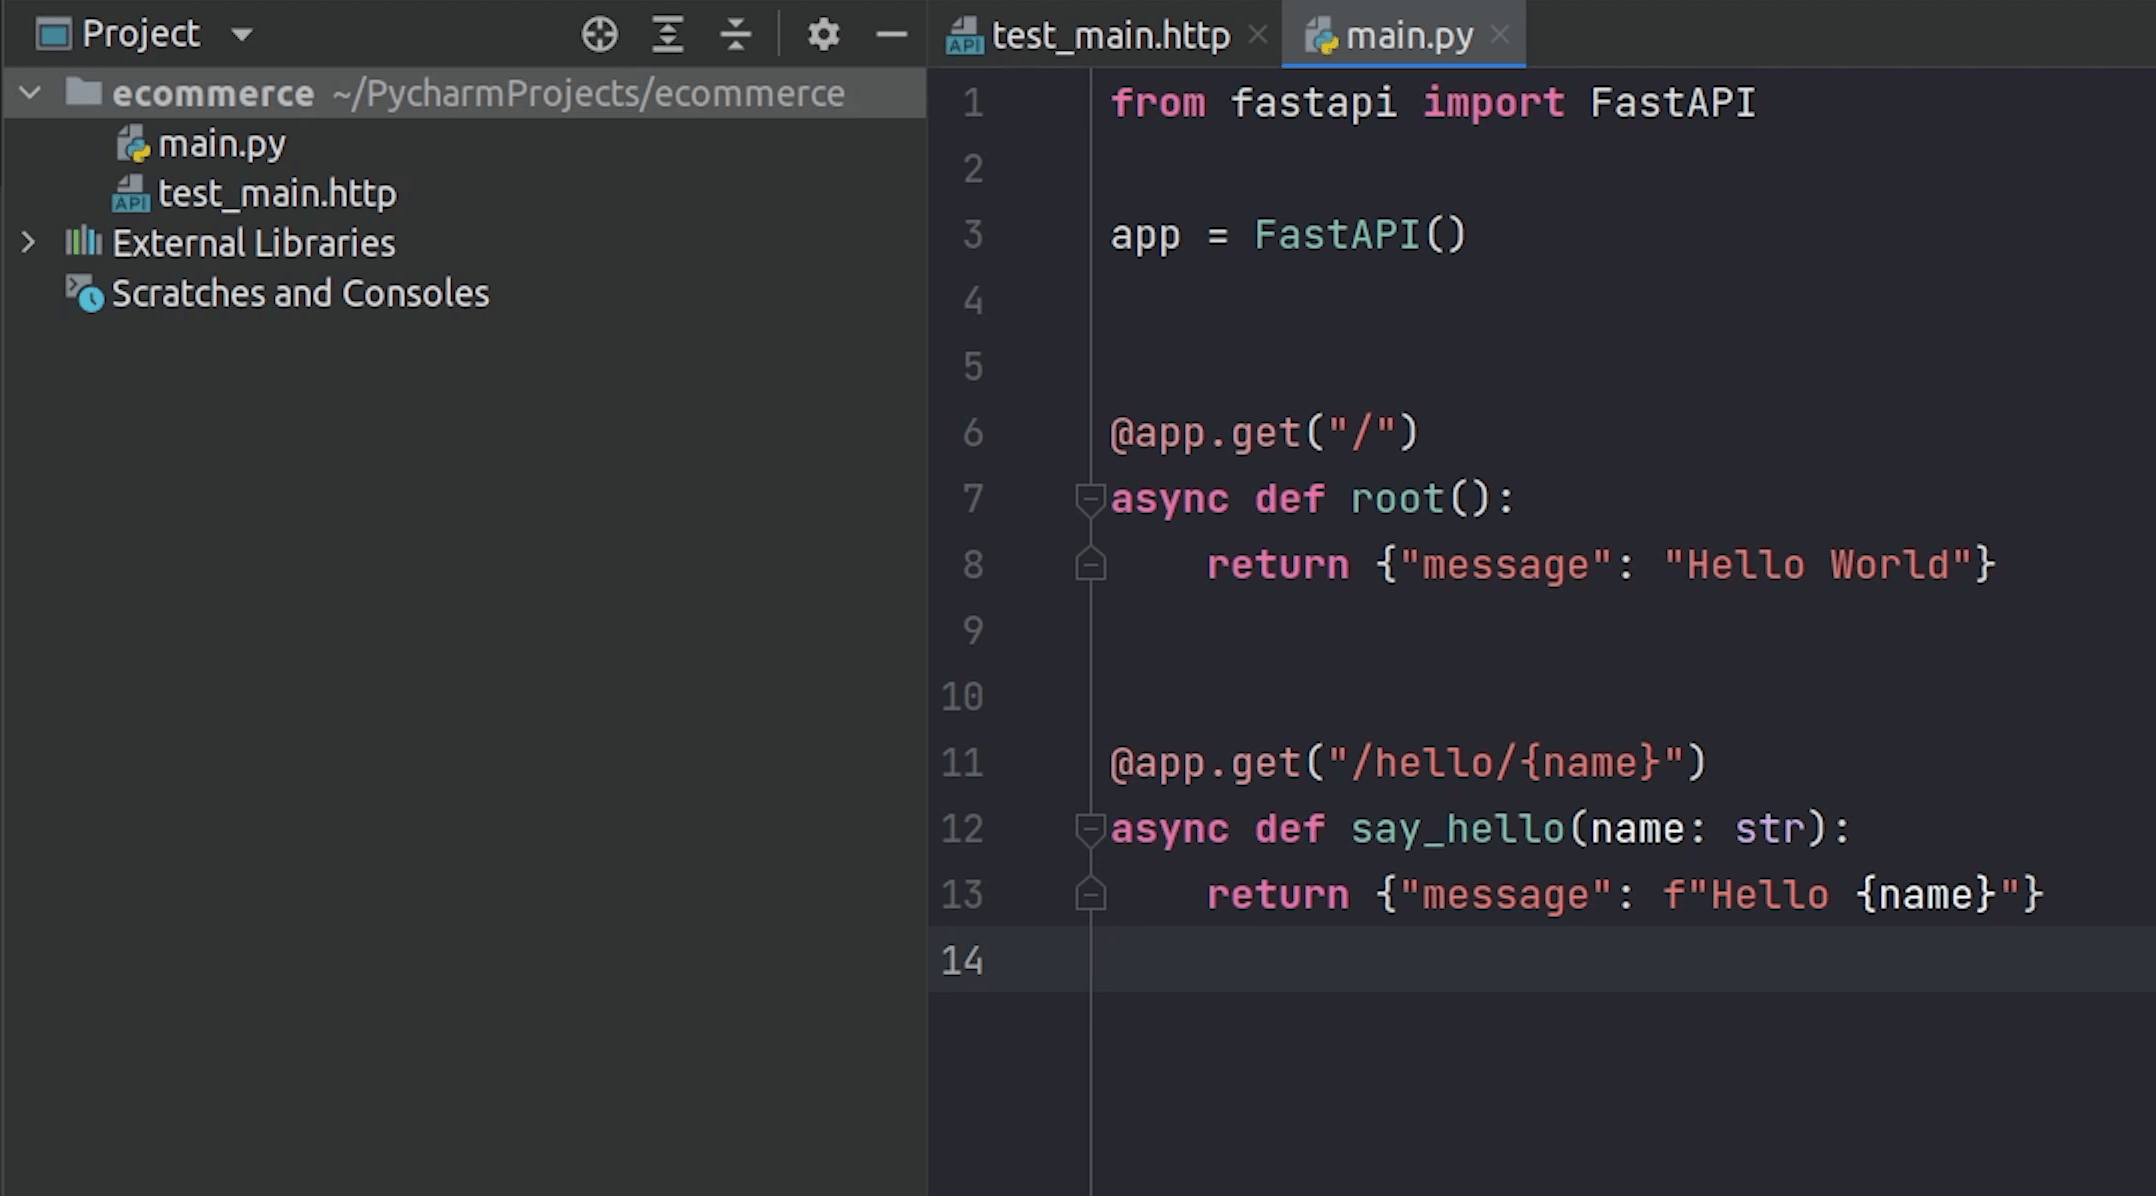This screenshot has height=1196, width=2156.
Task: Toggle fold marker at line 13 end
Action: click(x=1089, y=894)
